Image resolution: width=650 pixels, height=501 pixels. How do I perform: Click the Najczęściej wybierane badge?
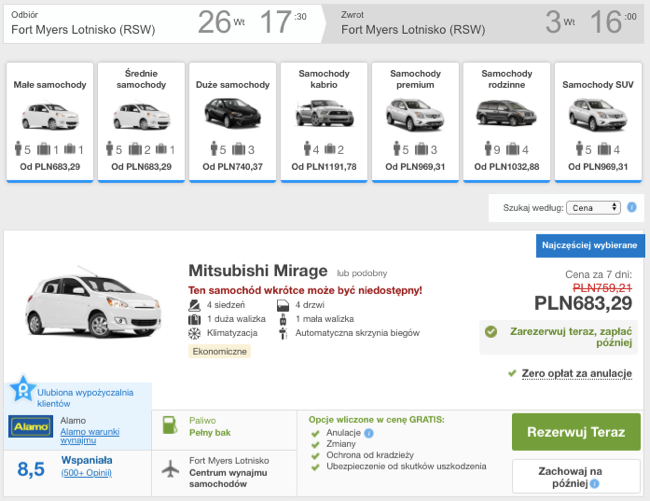589,245
